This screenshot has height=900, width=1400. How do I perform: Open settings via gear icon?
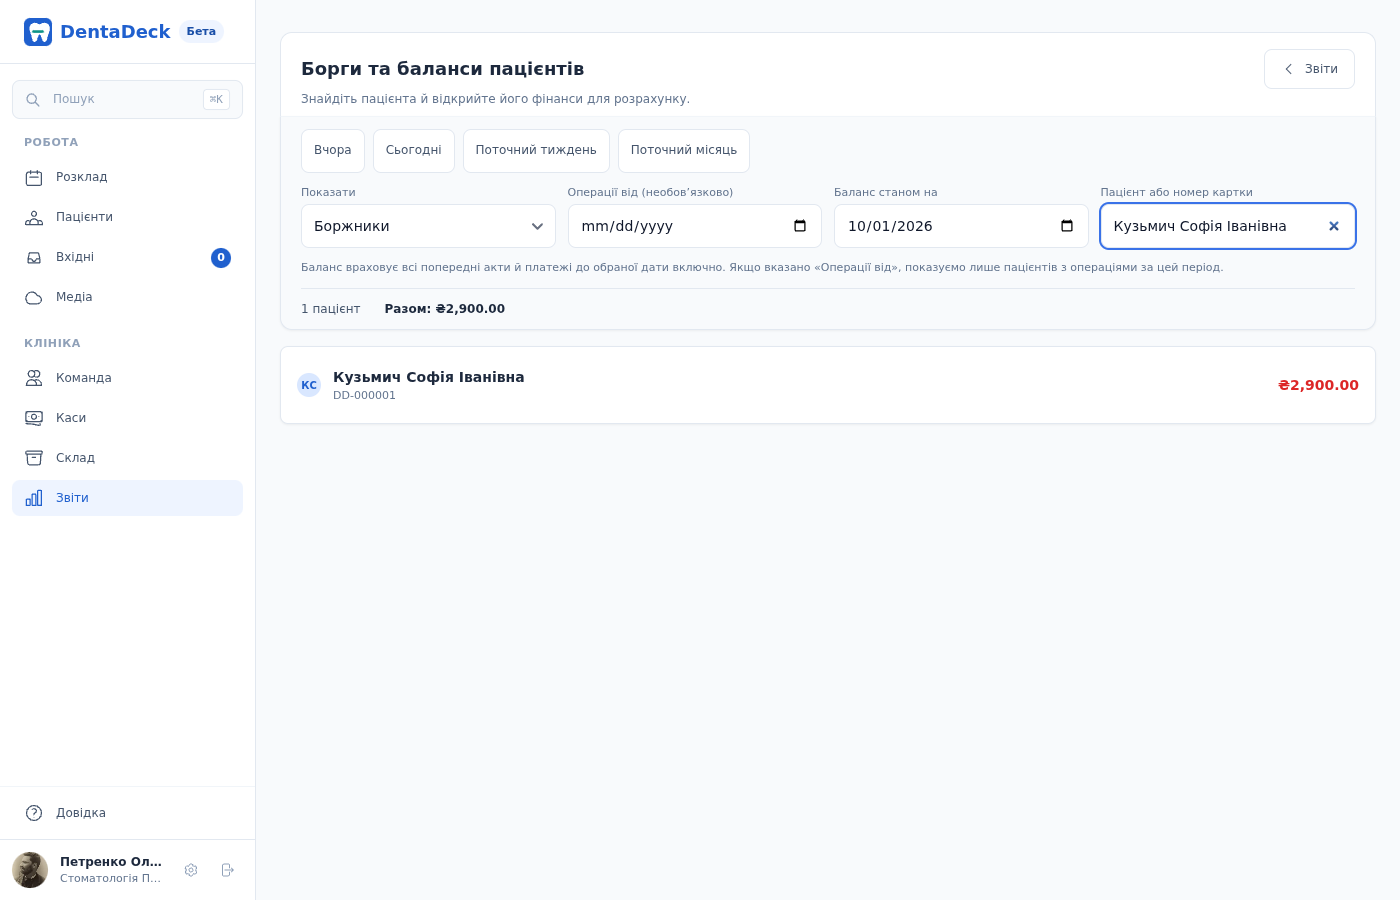tap(191, 870)
